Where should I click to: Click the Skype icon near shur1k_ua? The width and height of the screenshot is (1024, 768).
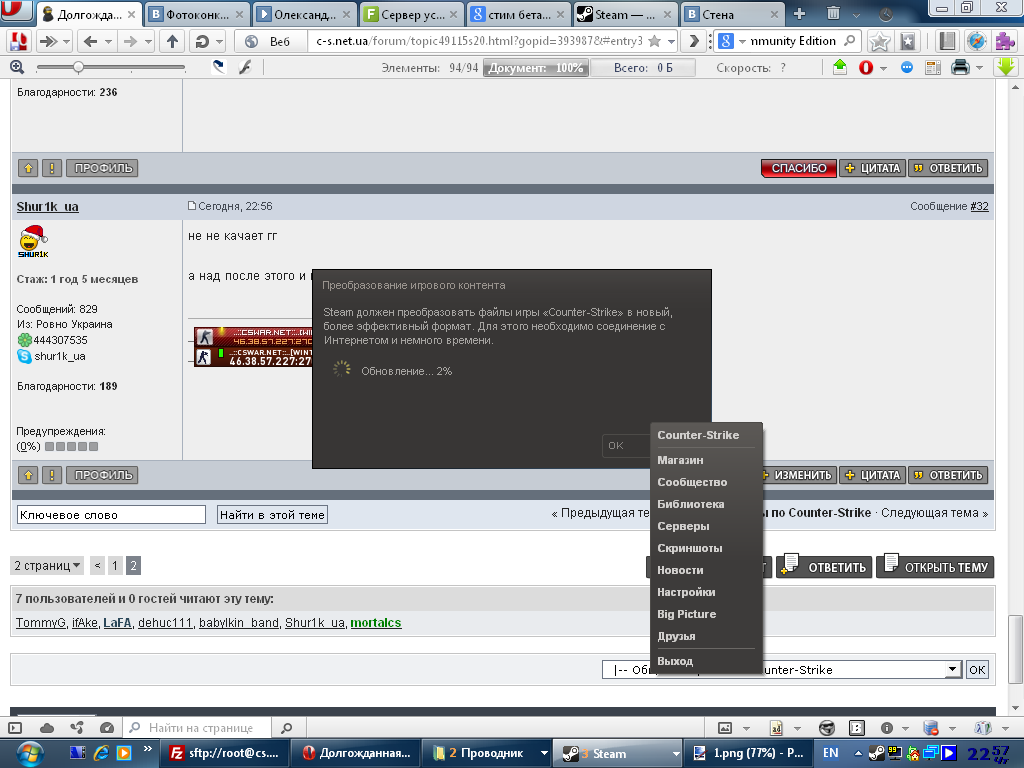point(24,357)
